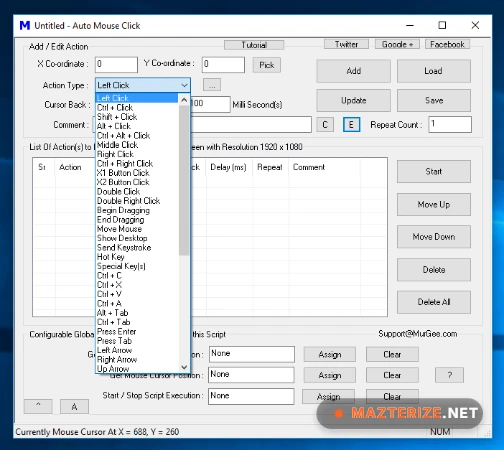
Task: Click the E button beside Comment
Action: 351,125
